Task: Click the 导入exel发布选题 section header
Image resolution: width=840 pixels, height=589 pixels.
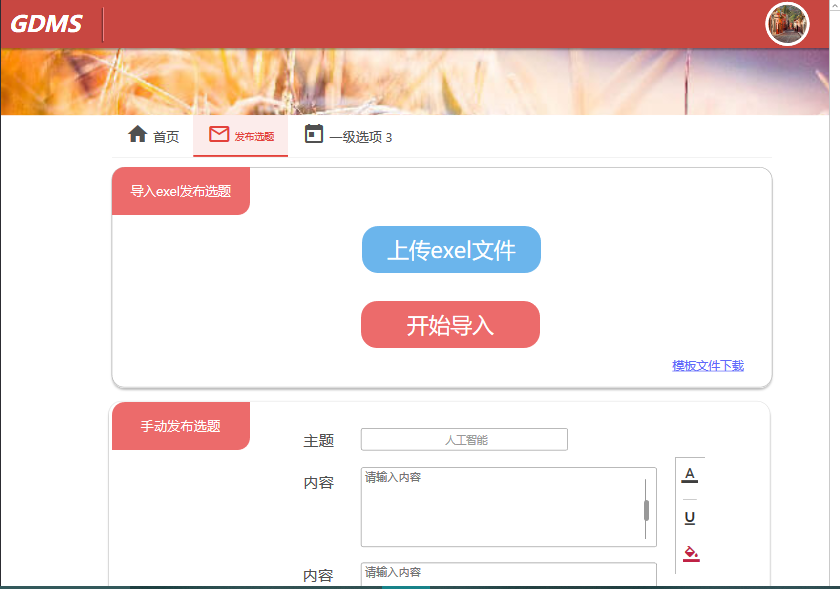Action: point(181,191)
